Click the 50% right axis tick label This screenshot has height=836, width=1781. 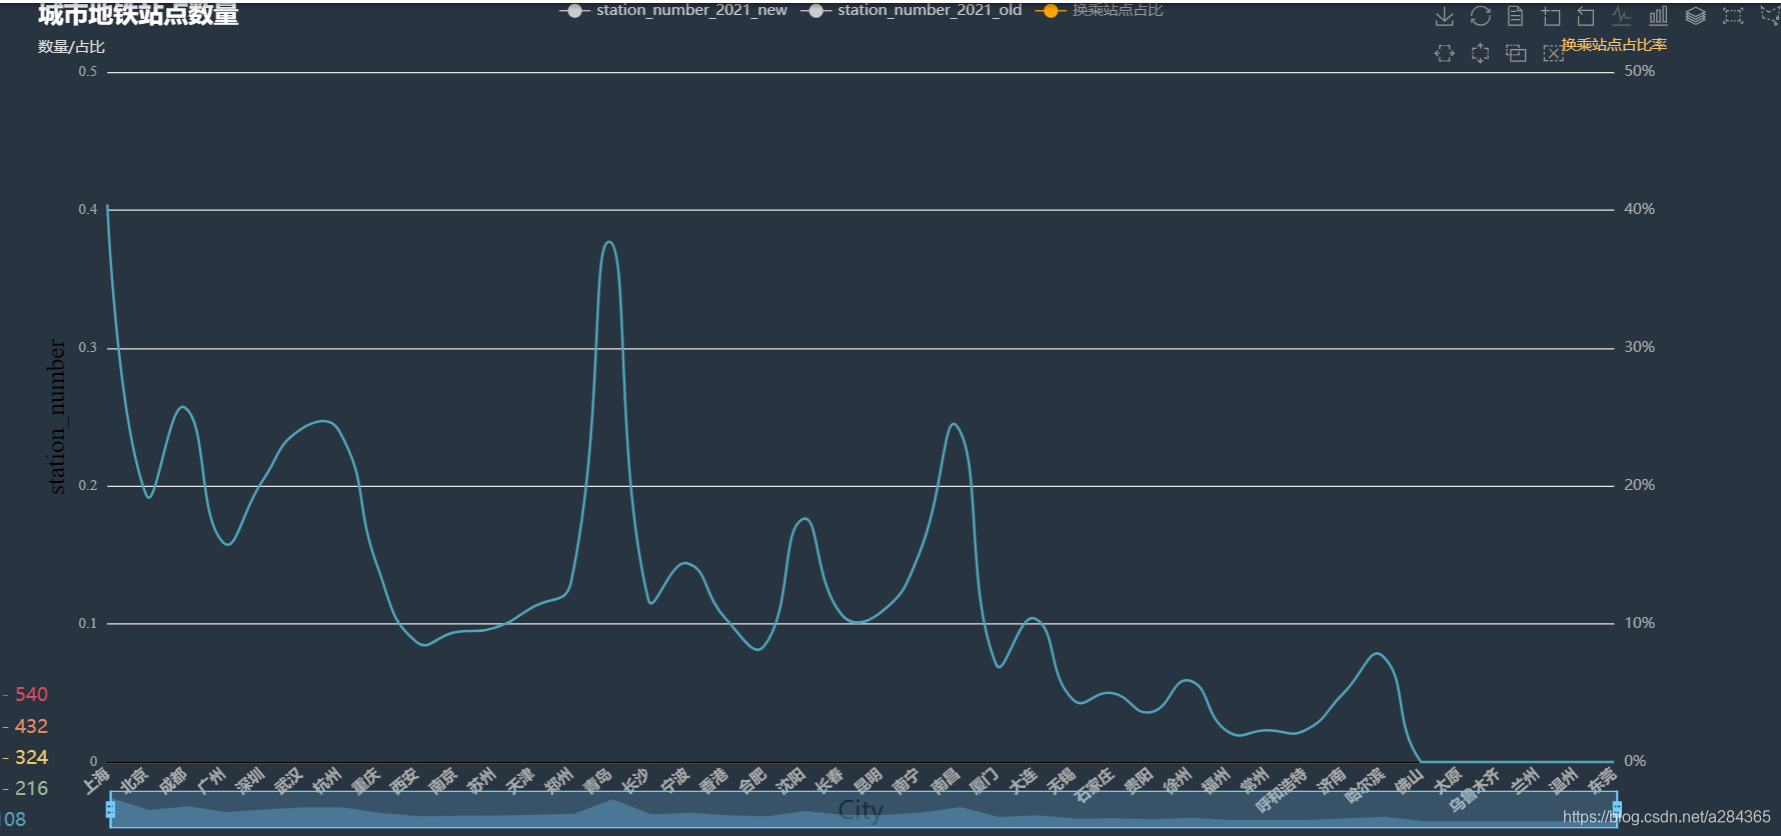pyautogui.click(x=1639, y=71)
